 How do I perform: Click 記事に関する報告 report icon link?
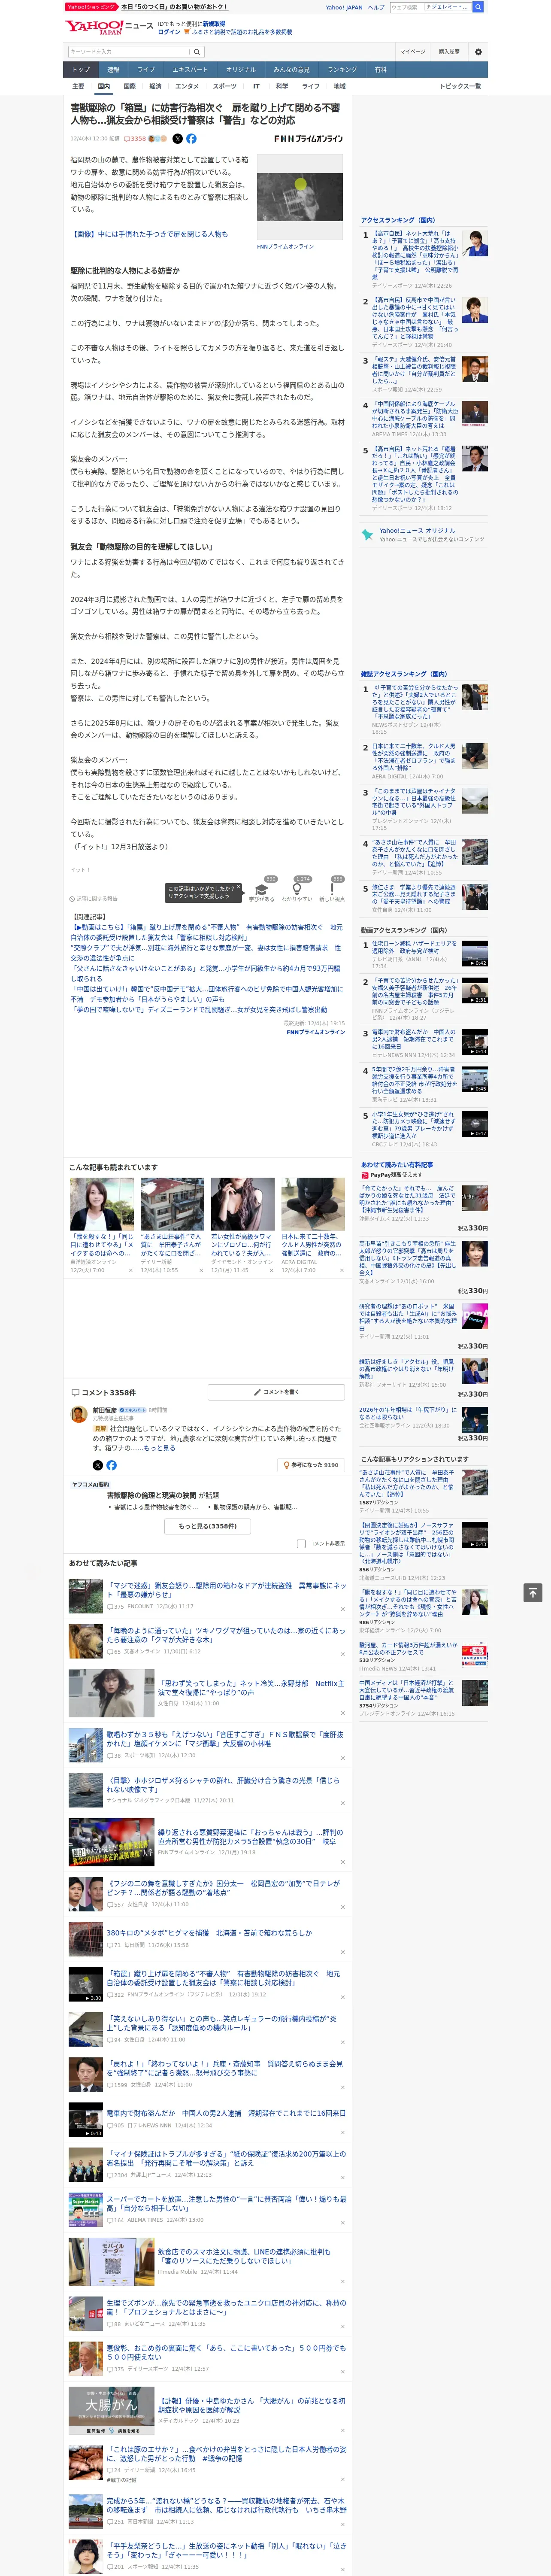click(x=93, y=898)
